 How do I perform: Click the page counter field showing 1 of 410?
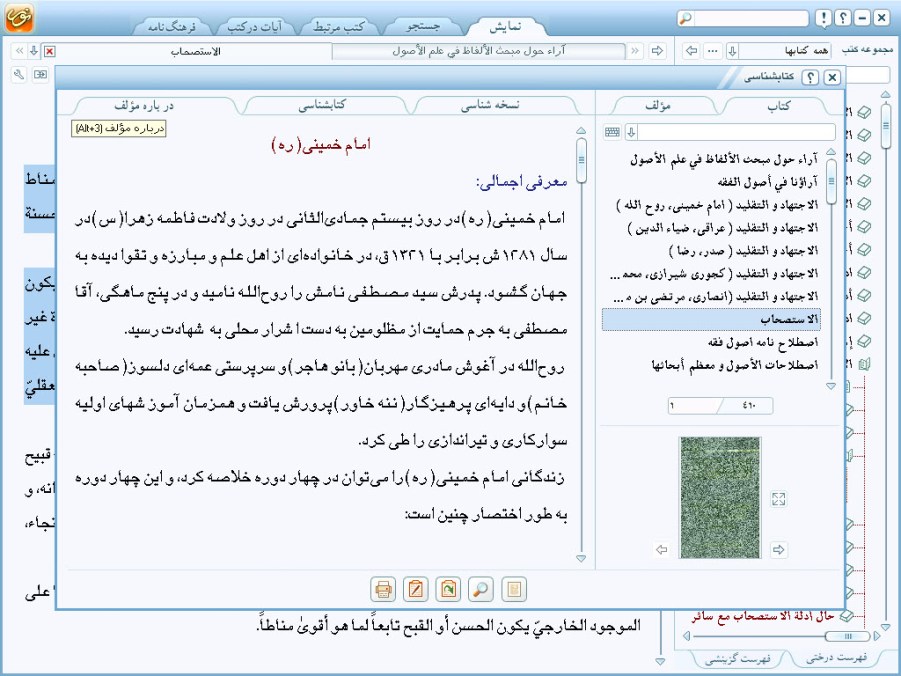721,406
